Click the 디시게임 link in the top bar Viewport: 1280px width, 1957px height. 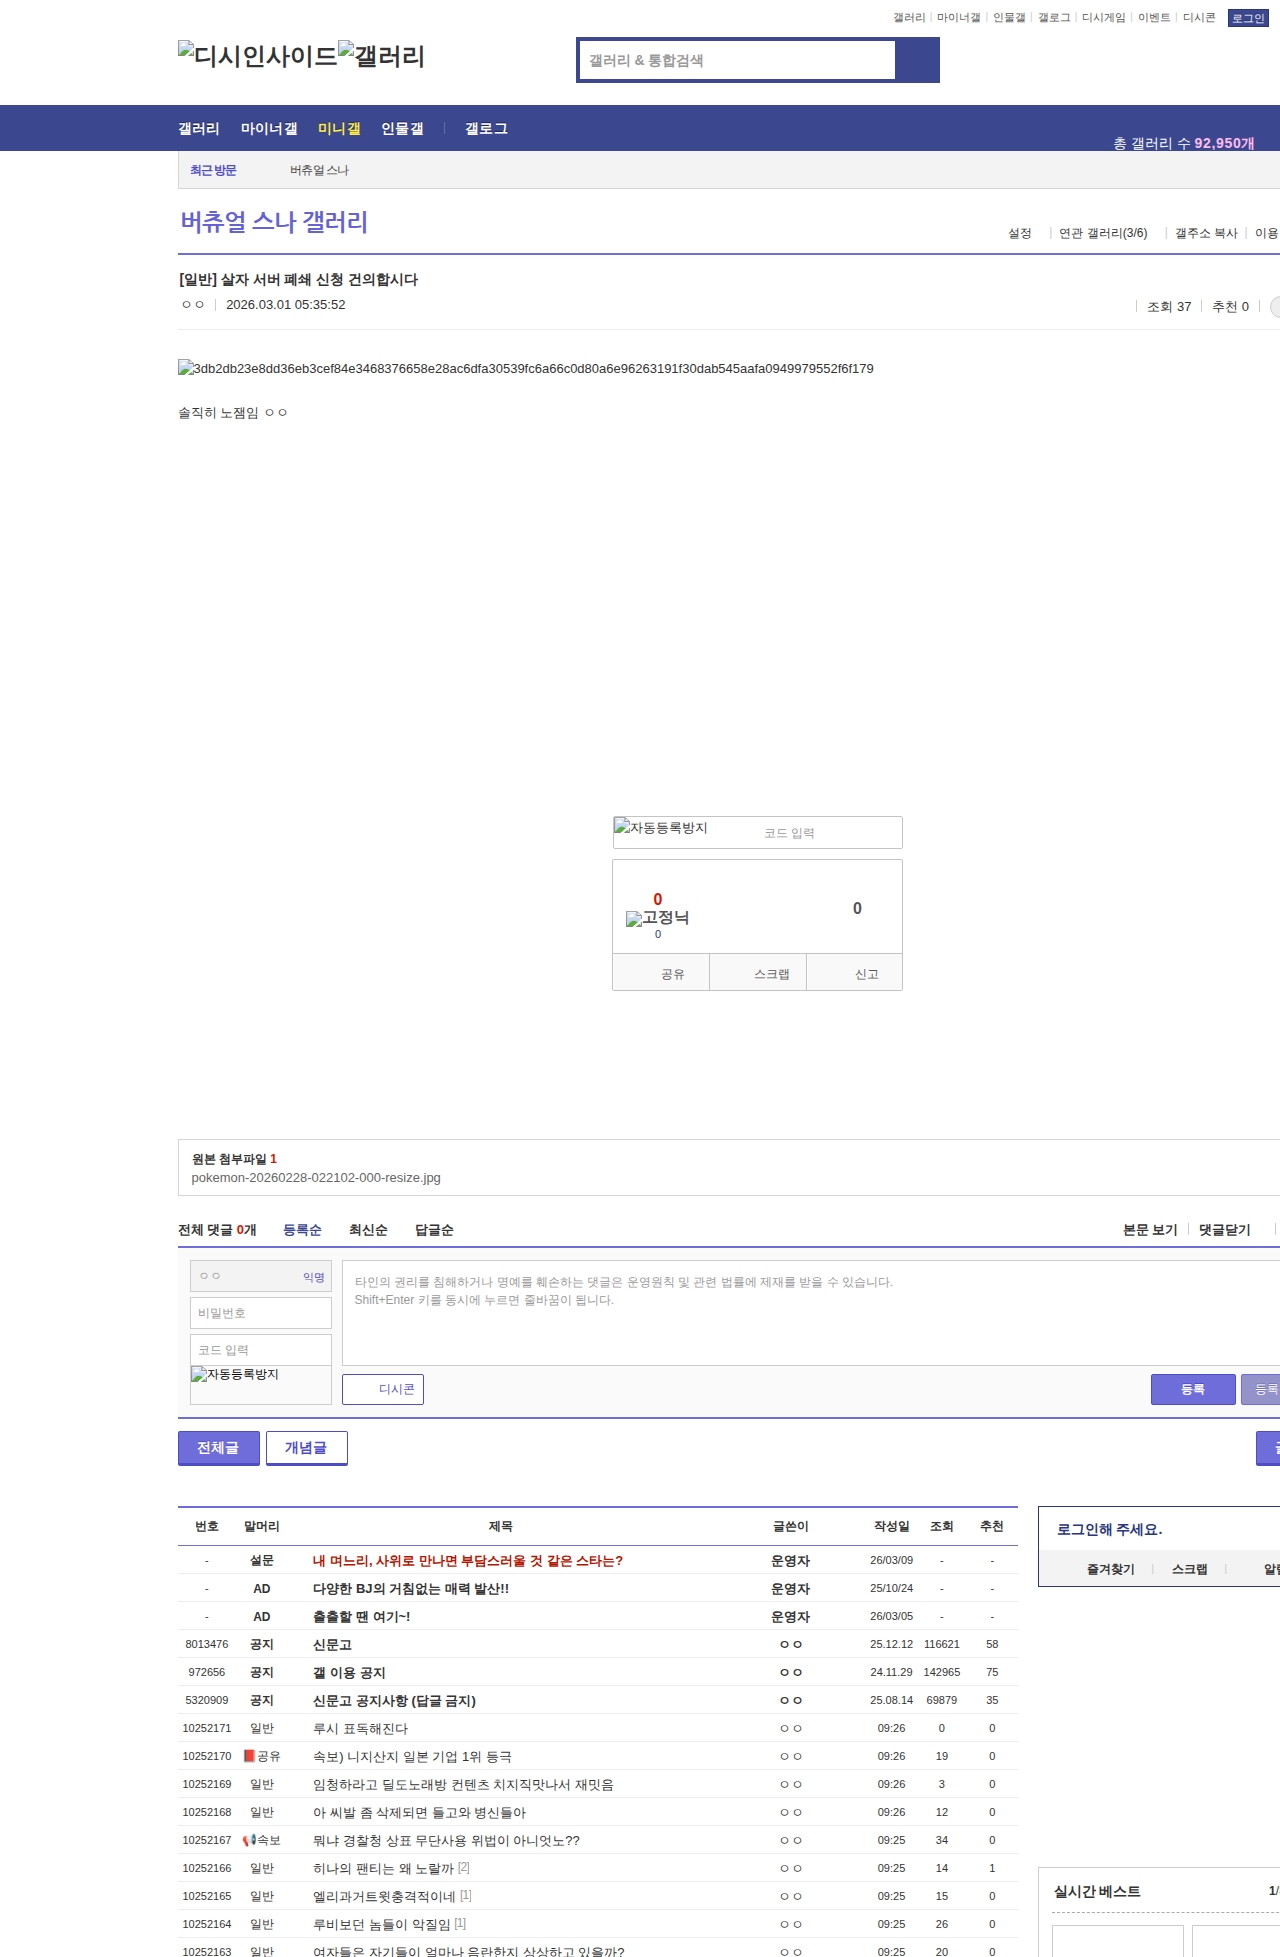pos(1103,18)
